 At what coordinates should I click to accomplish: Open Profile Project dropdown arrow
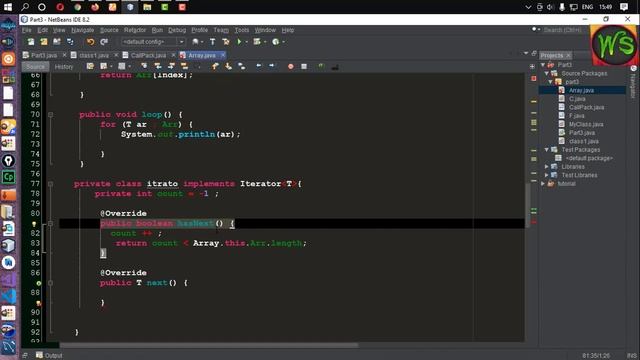tap(283, 42)
